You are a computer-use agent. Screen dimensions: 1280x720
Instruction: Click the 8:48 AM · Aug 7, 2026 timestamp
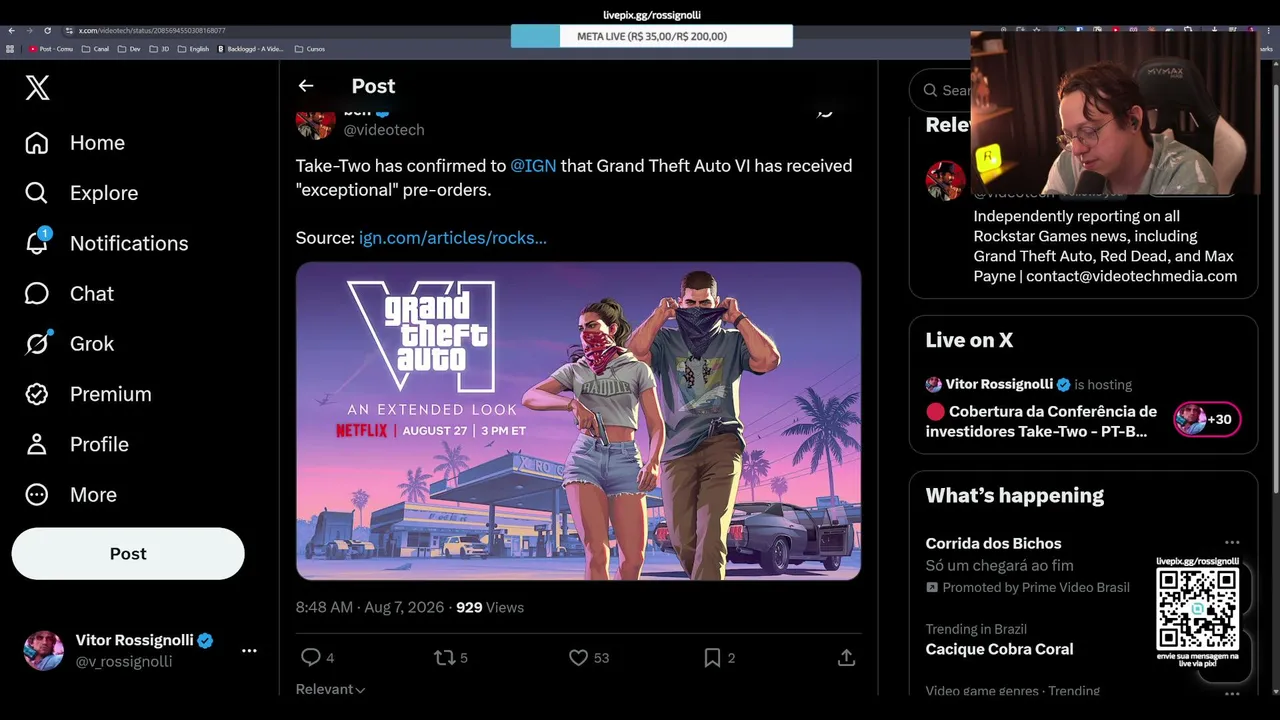click(x=370, y=607)
